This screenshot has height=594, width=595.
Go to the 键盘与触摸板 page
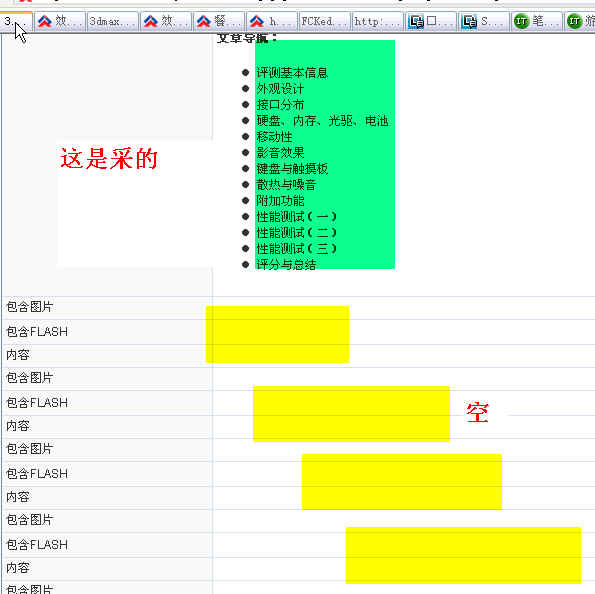coord(292,169)
